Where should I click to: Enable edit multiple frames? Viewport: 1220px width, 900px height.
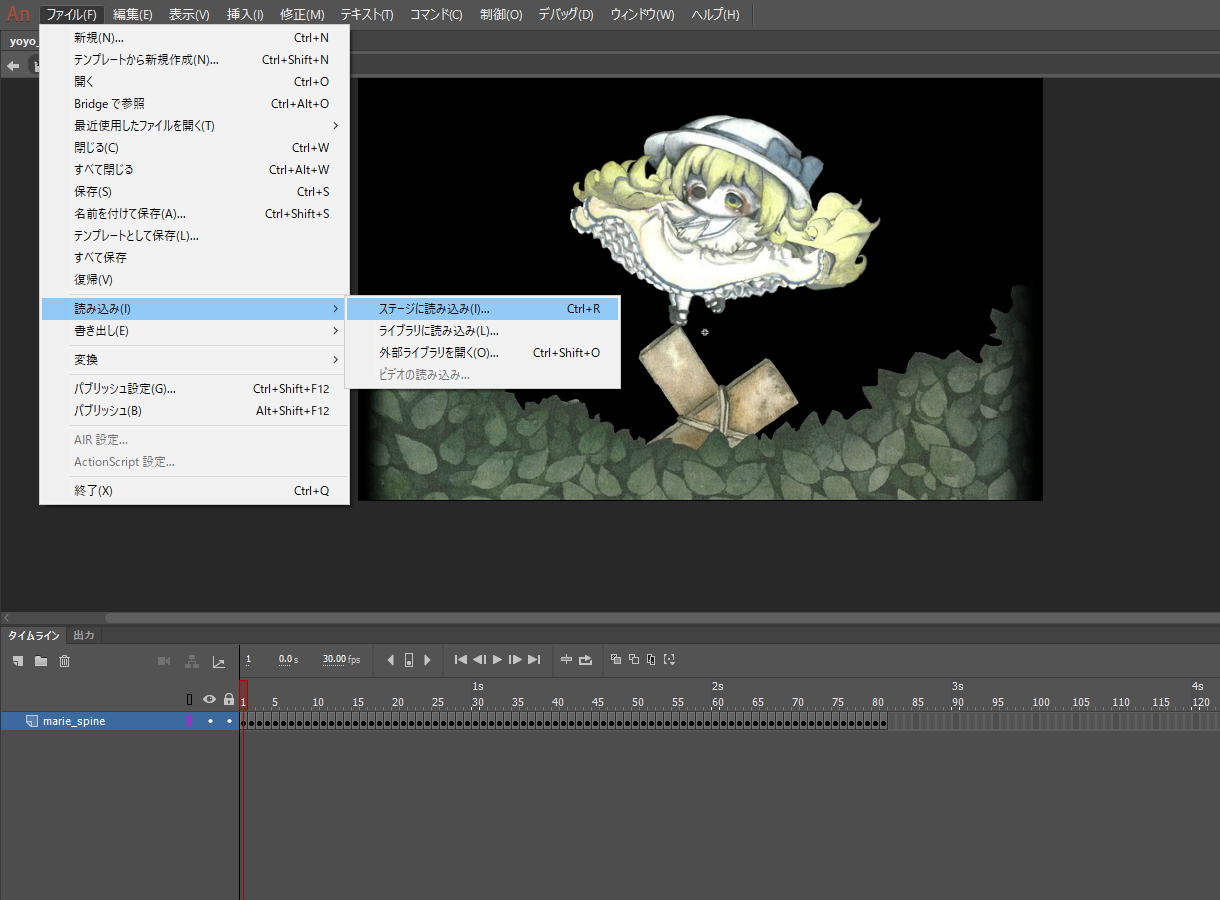tap(652, 660)
